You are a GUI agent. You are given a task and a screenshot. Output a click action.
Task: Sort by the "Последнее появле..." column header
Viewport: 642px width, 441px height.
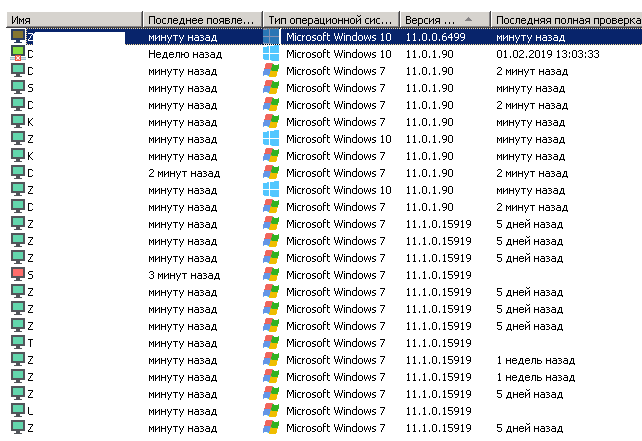(x=202, y=20)
